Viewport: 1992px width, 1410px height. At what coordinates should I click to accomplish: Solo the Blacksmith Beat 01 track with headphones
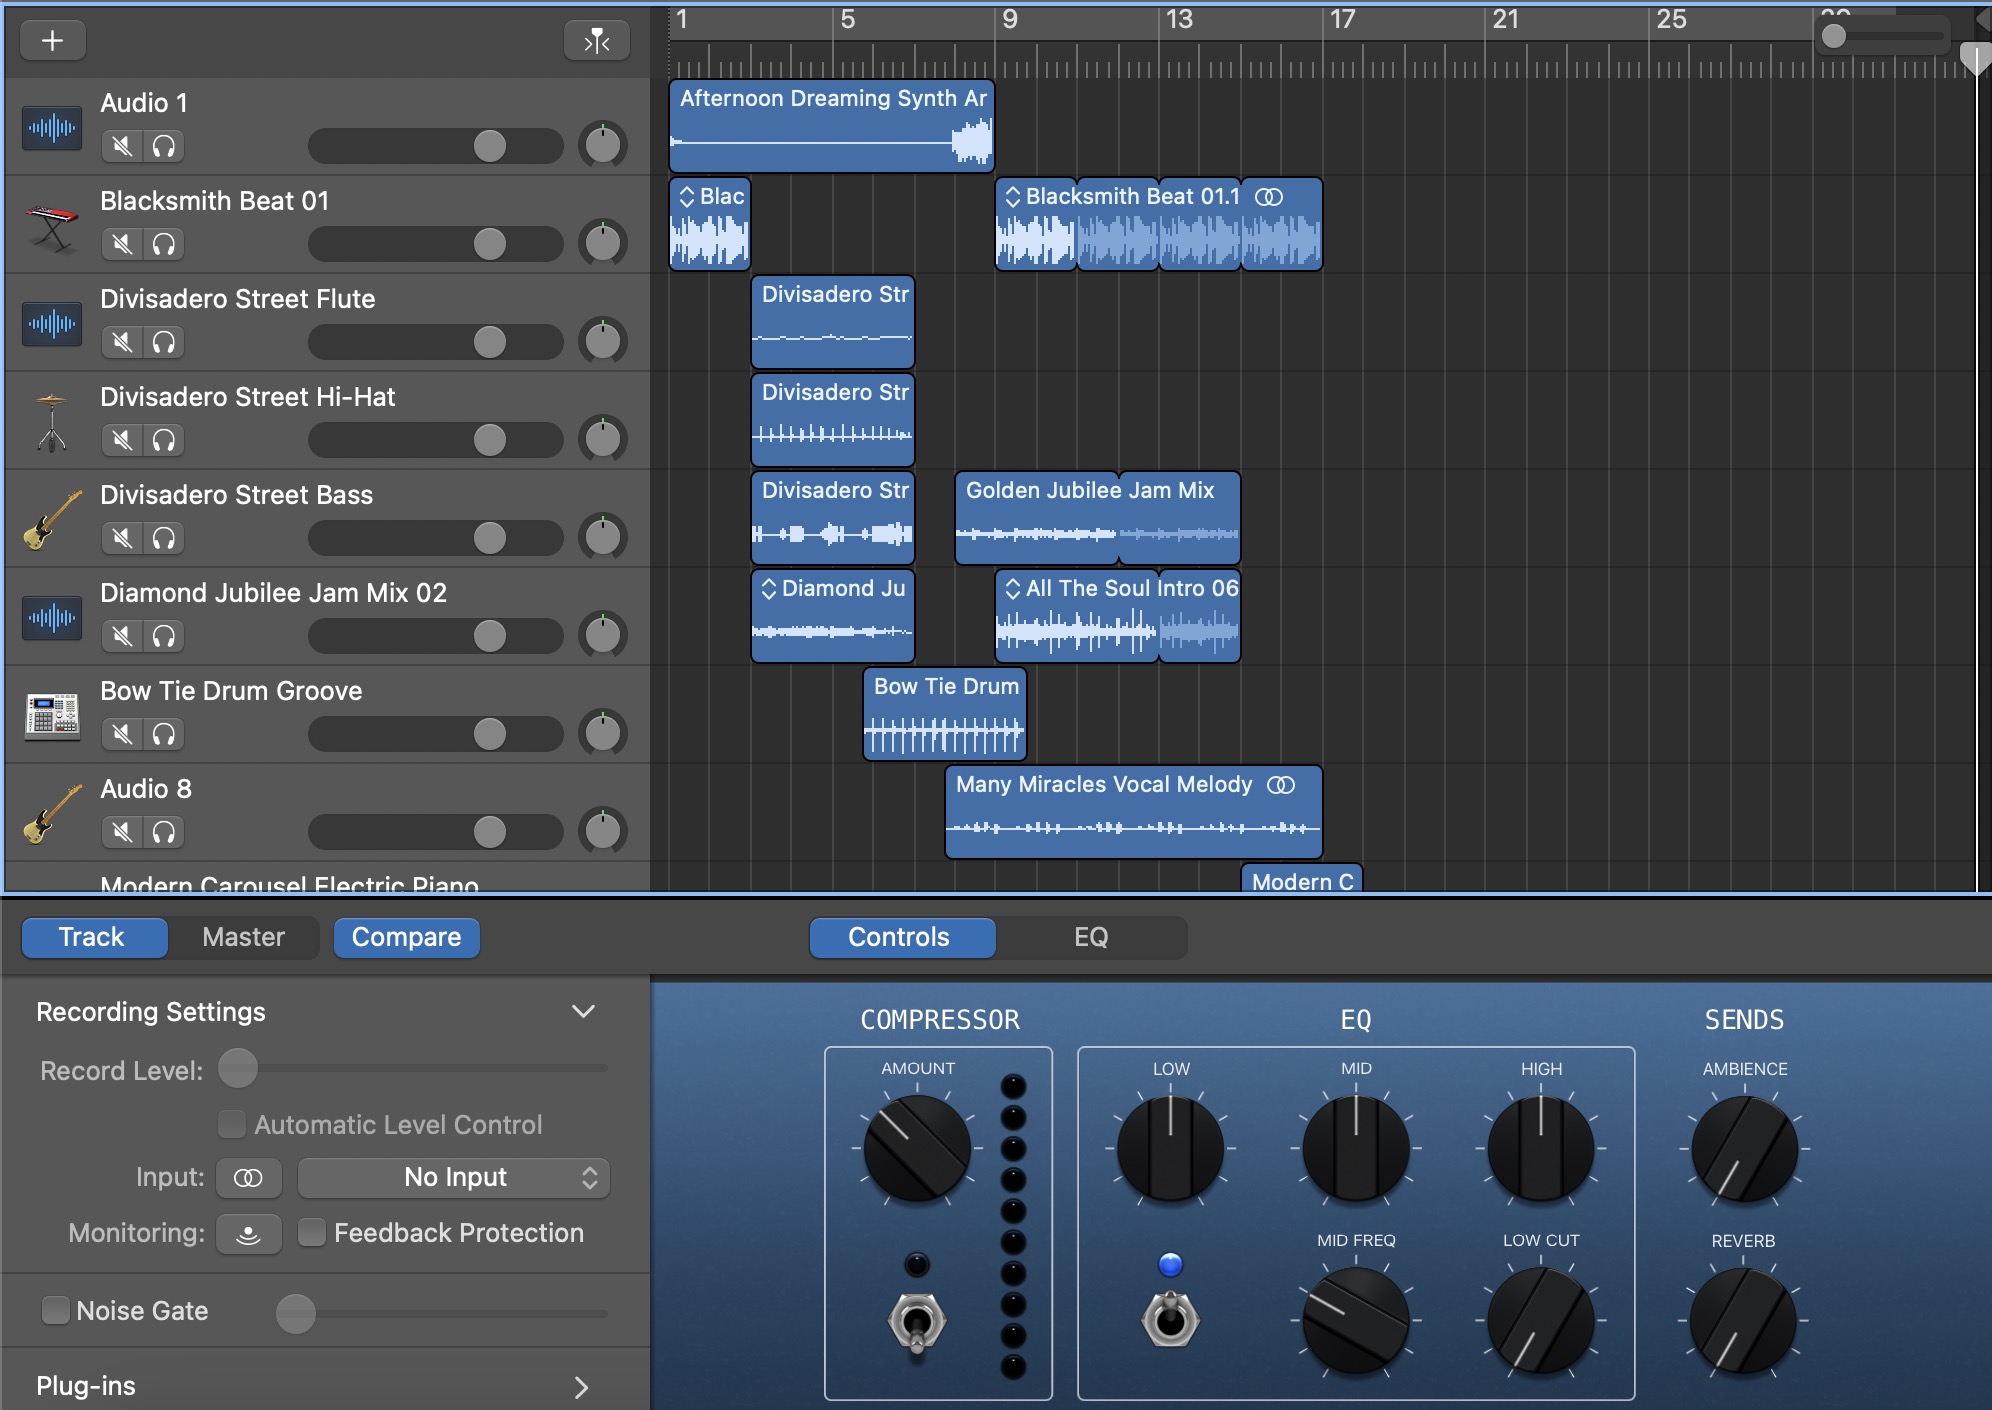click(x=164, y=244)
